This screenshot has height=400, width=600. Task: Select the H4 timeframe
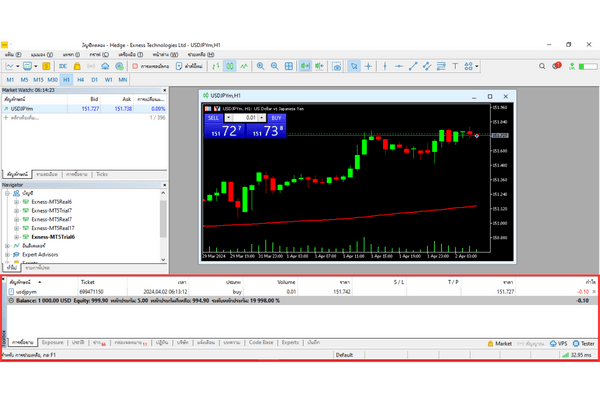point(80,78)
